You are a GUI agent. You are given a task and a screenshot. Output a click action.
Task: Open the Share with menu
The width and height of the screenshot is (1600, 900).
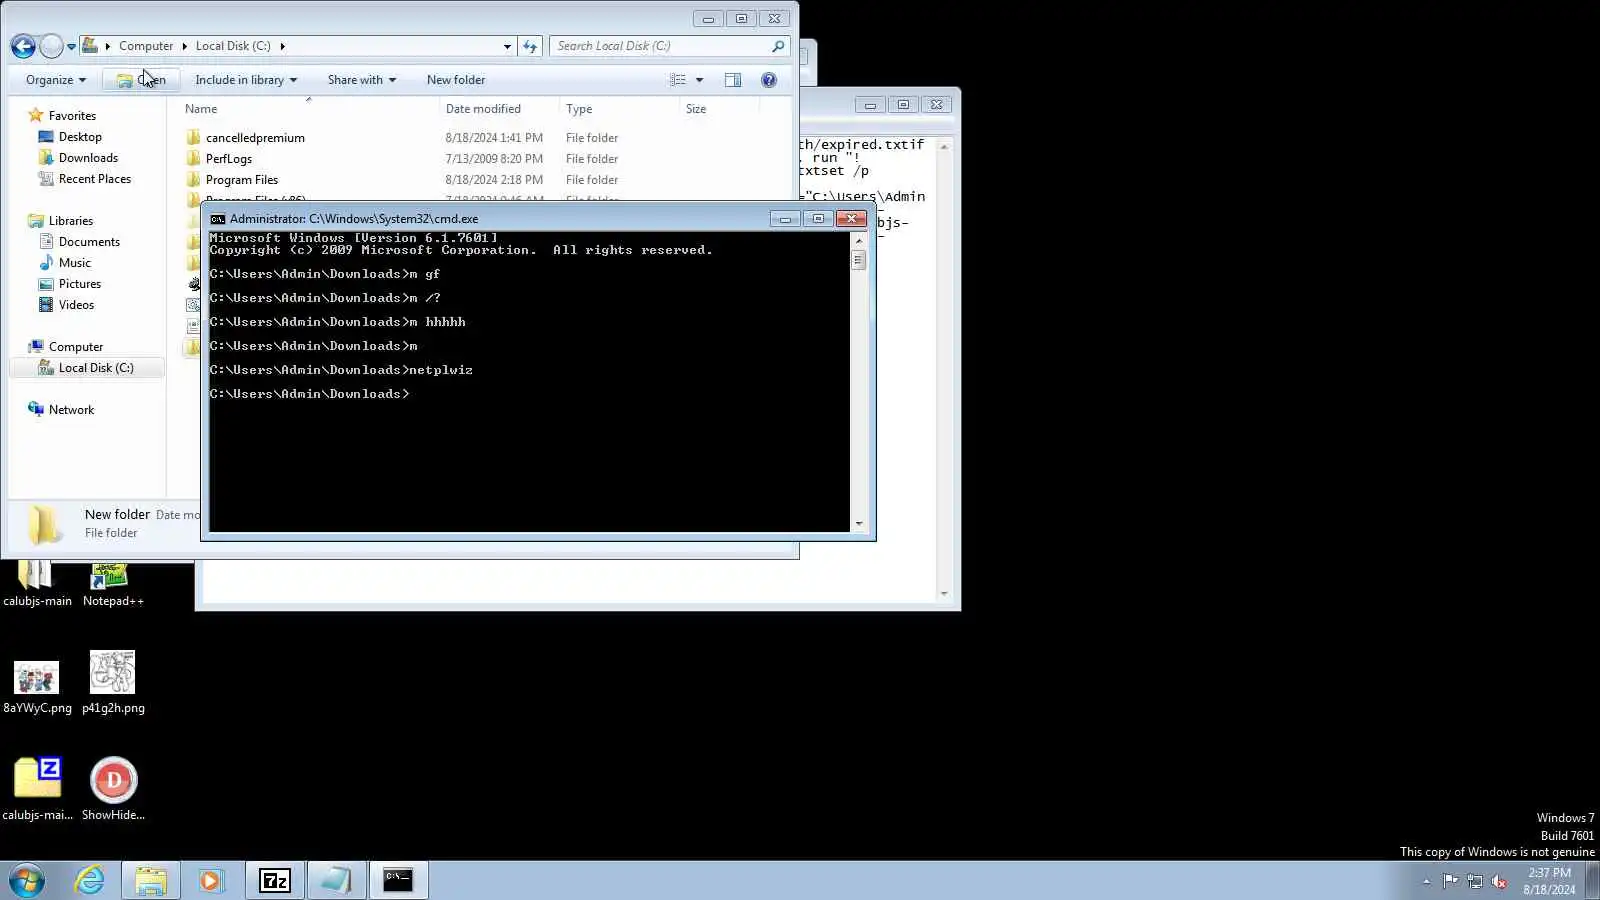[362, 80]
